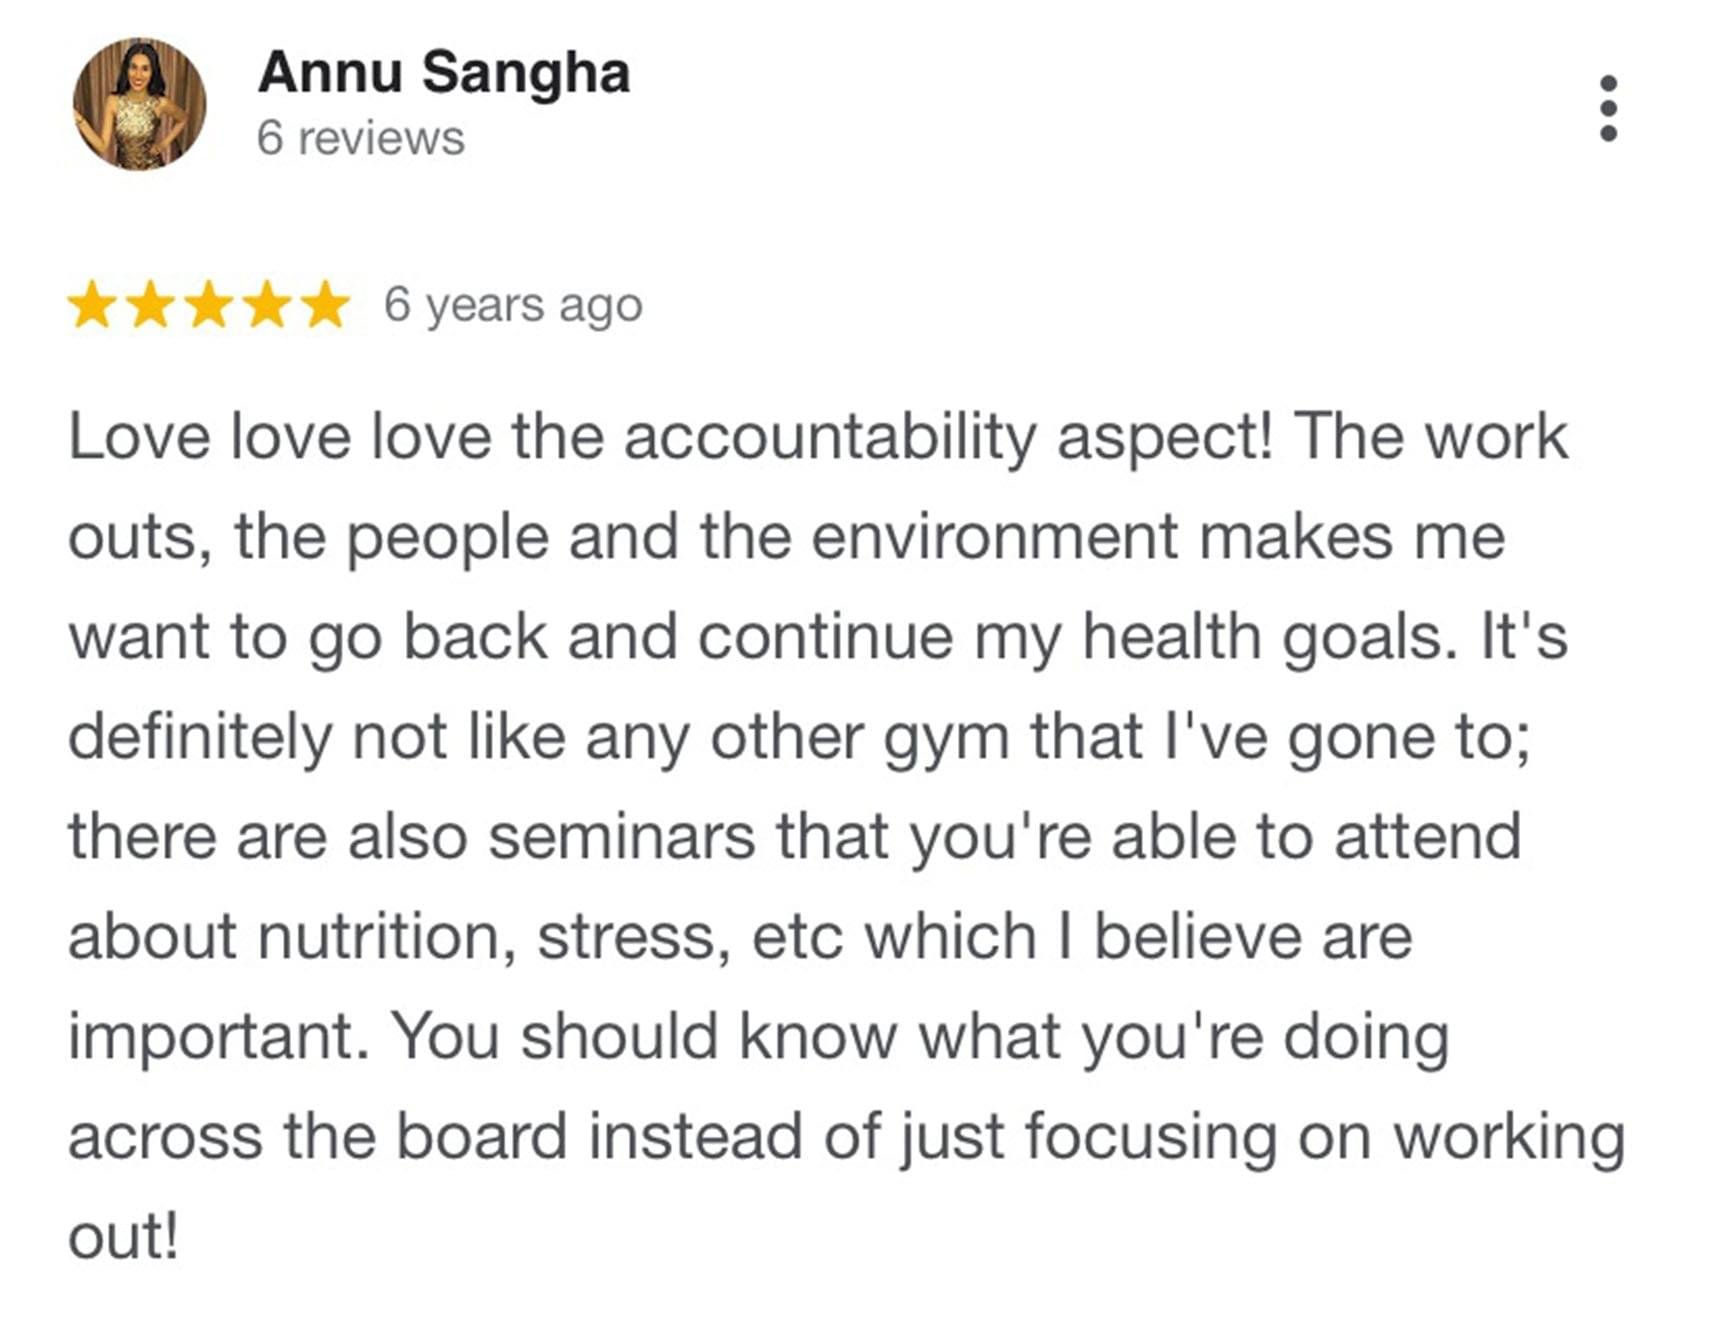This screenshot has height=1321, width=1726.
Task: Select the fourth gold rating star
Action: [268, 305]
